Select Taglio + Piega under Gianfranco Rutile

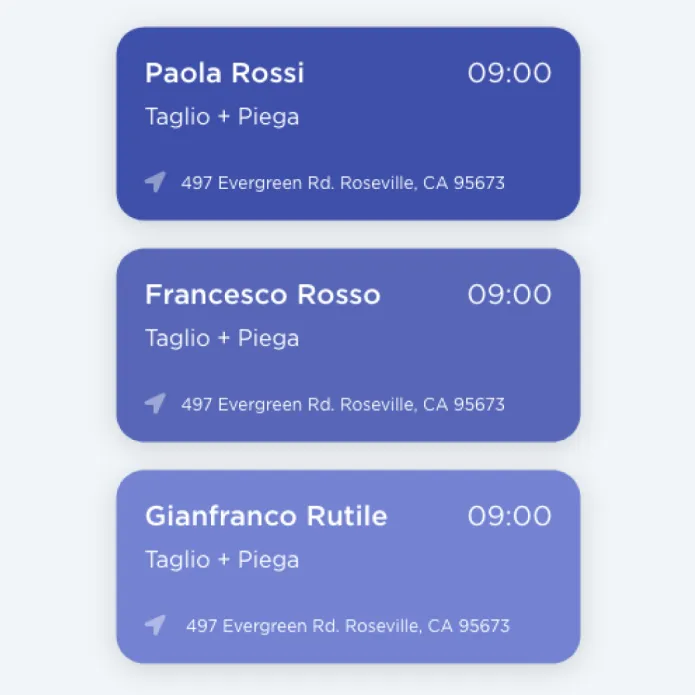pos(222,559)
